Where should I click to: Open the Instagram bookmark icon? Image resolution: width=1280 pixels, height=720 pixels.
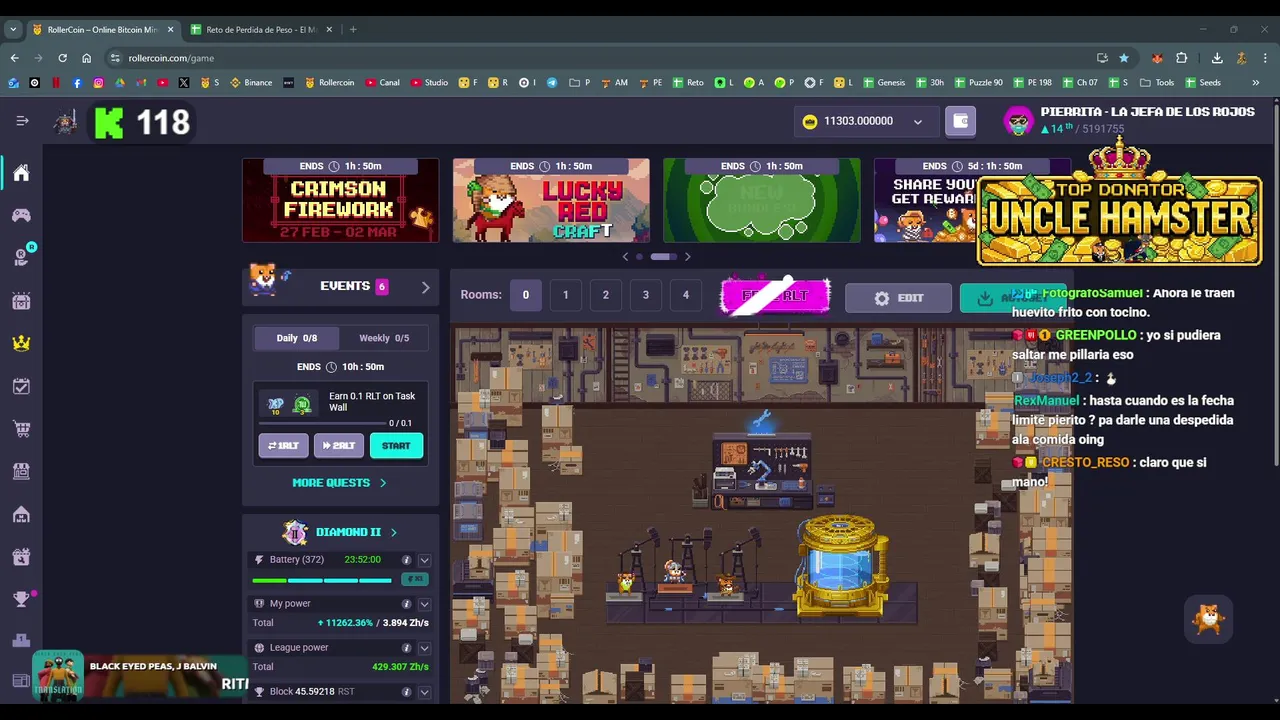tap(98, 83)
